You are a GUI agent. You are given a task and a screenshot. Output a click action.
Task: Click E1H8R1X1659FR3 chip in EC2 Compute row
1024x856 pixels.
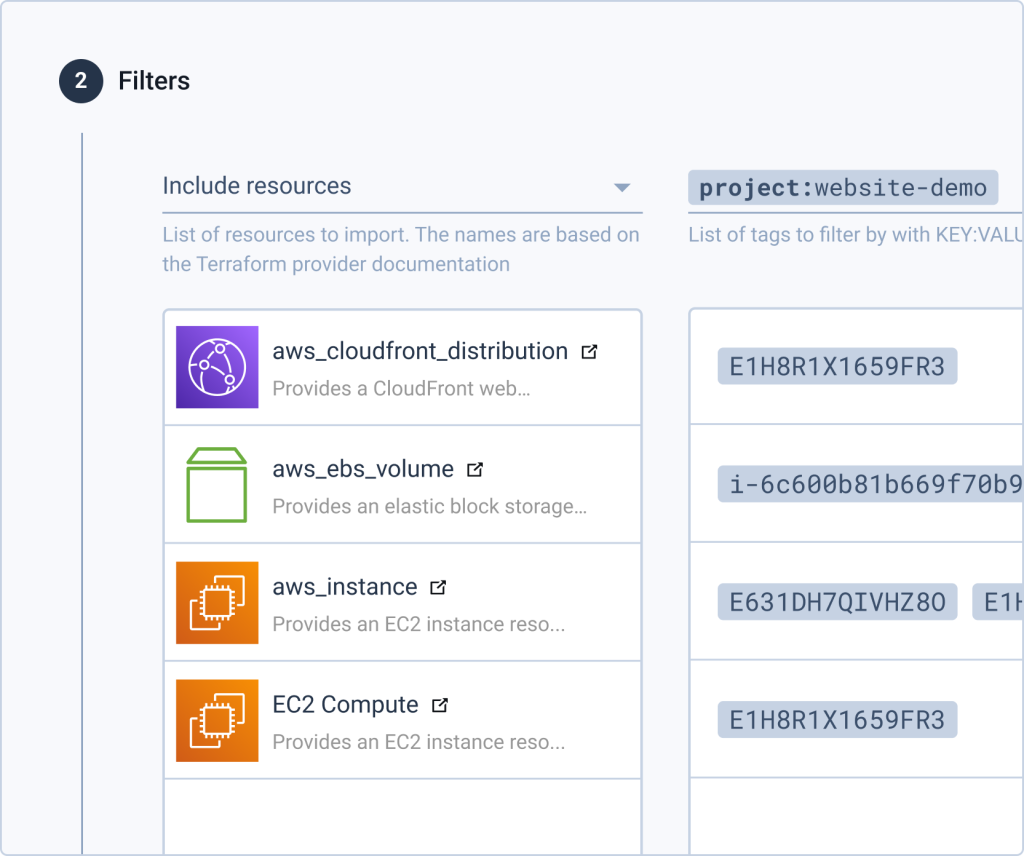coord(837,720)
